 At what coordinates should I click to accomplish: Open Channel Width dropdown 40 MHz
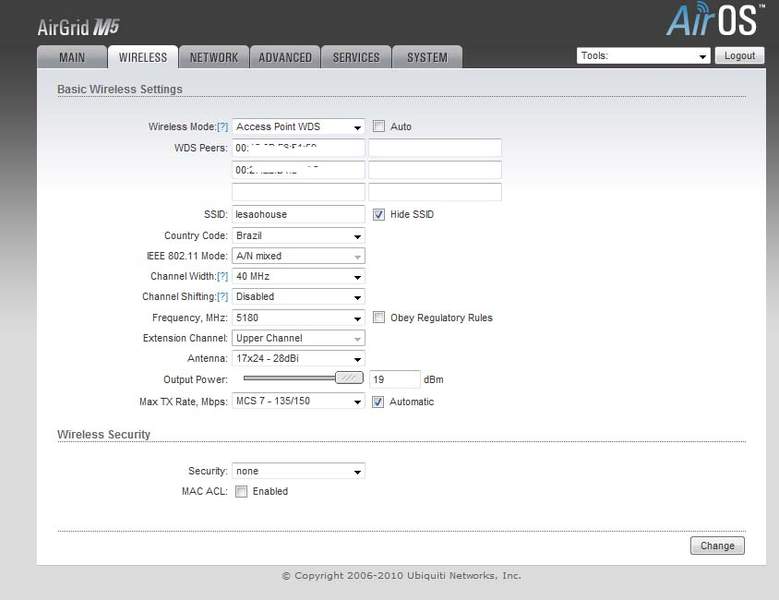click(x=298, y=276)
